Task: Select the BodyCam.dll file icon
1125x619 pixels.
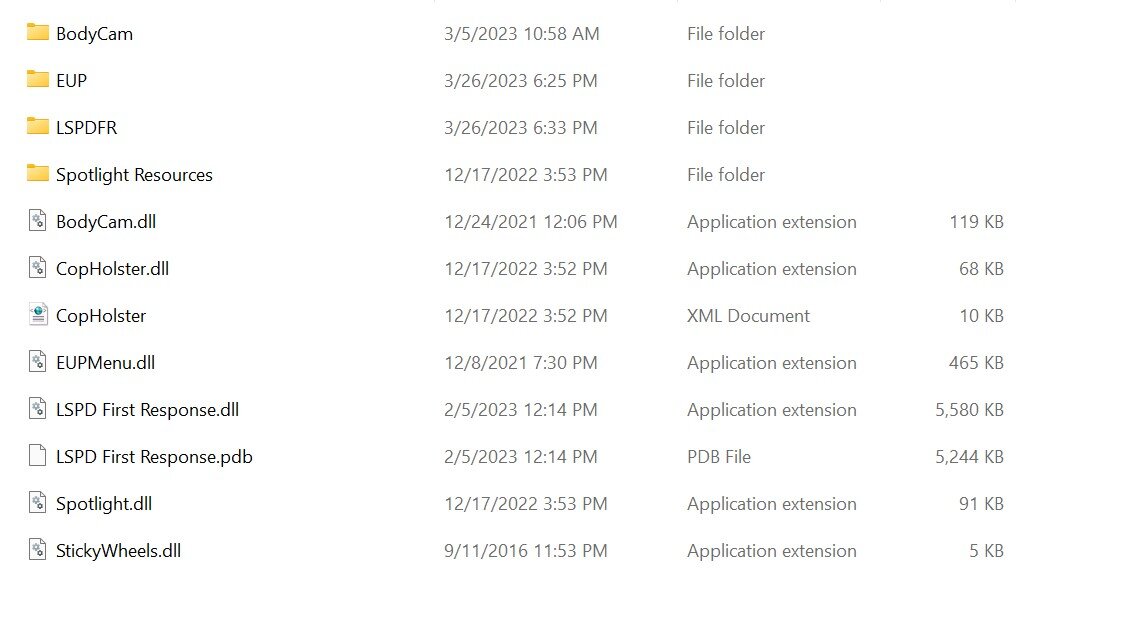Action: (38, 221)
